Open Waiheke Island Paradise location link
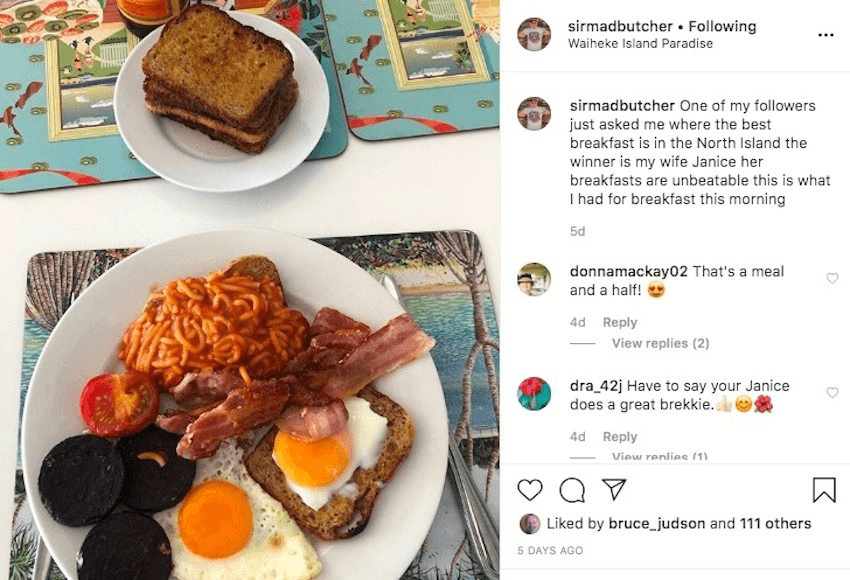Image resolution: width=850 pixels, height=580 pixels. [640, 43]
